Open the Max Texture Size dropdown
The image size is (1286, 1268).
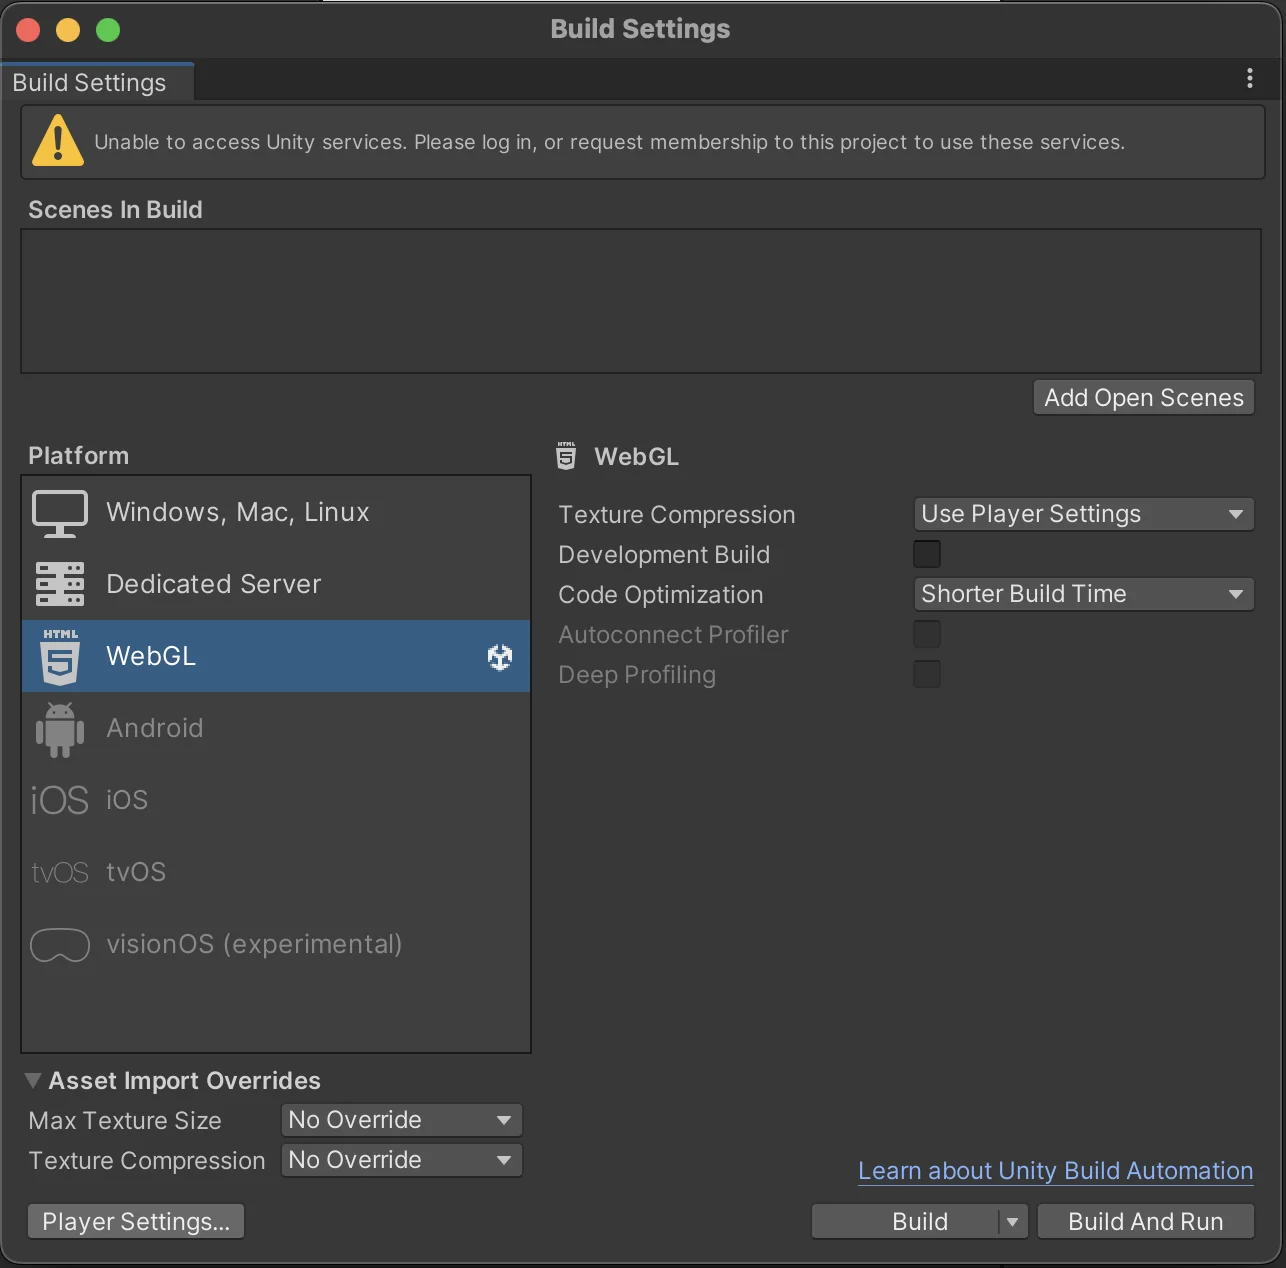click(401, 1120)
